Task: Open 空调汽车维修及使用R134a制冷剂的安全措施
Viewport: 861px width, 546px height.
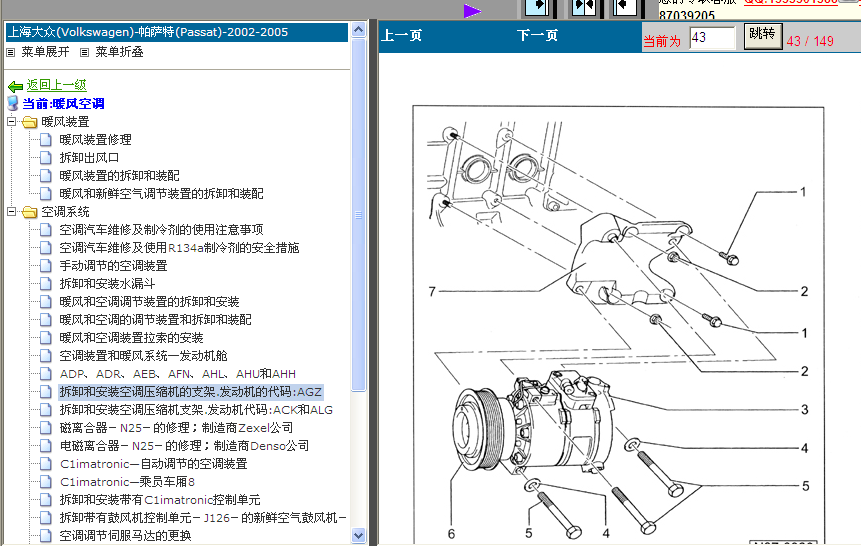Action: [x=180, y=248]
